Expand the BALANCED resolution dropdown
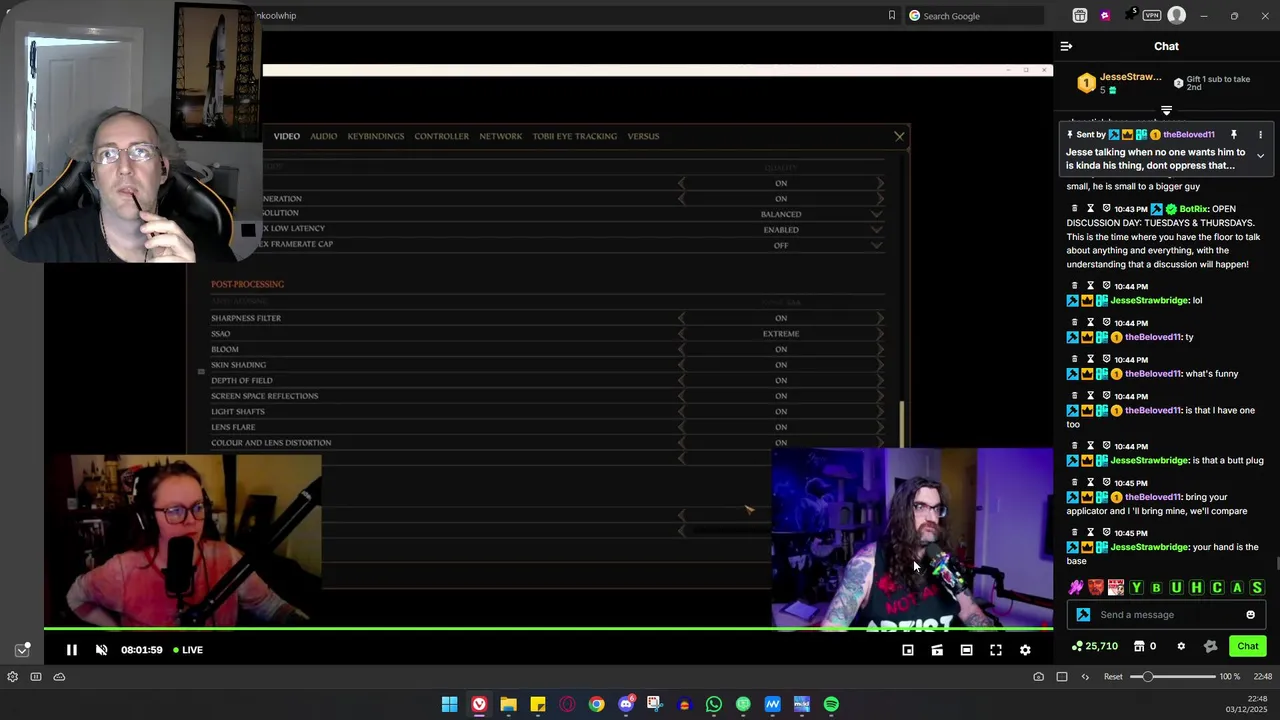This screenshot has height=720, width=1280. coord(877,214)
